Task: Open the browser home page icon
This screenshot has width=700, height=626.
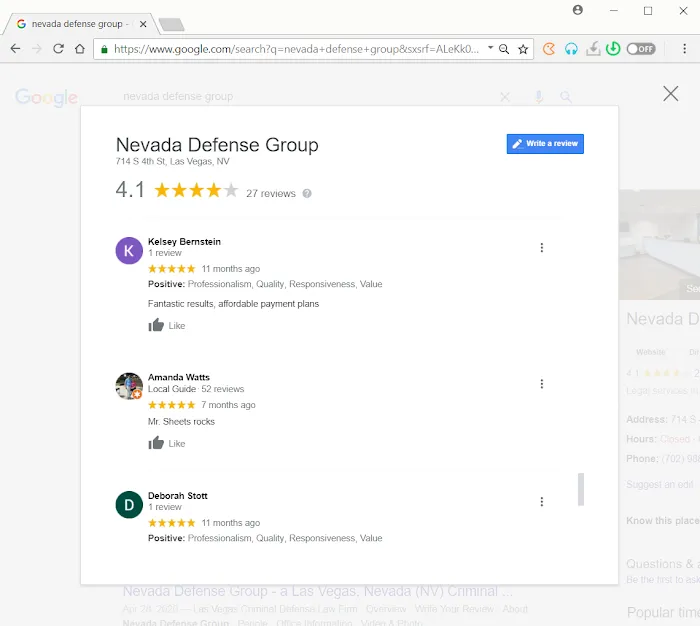Action: 80,49
